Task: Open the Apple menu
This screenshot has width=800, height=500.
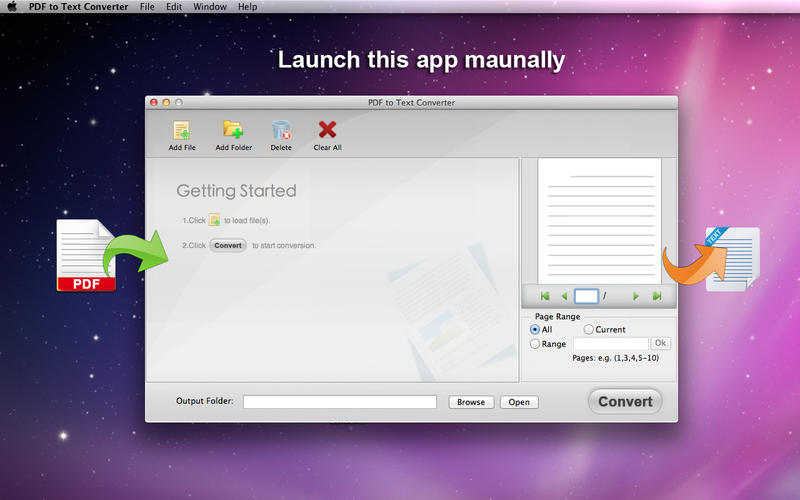Action: coord(11,7)
